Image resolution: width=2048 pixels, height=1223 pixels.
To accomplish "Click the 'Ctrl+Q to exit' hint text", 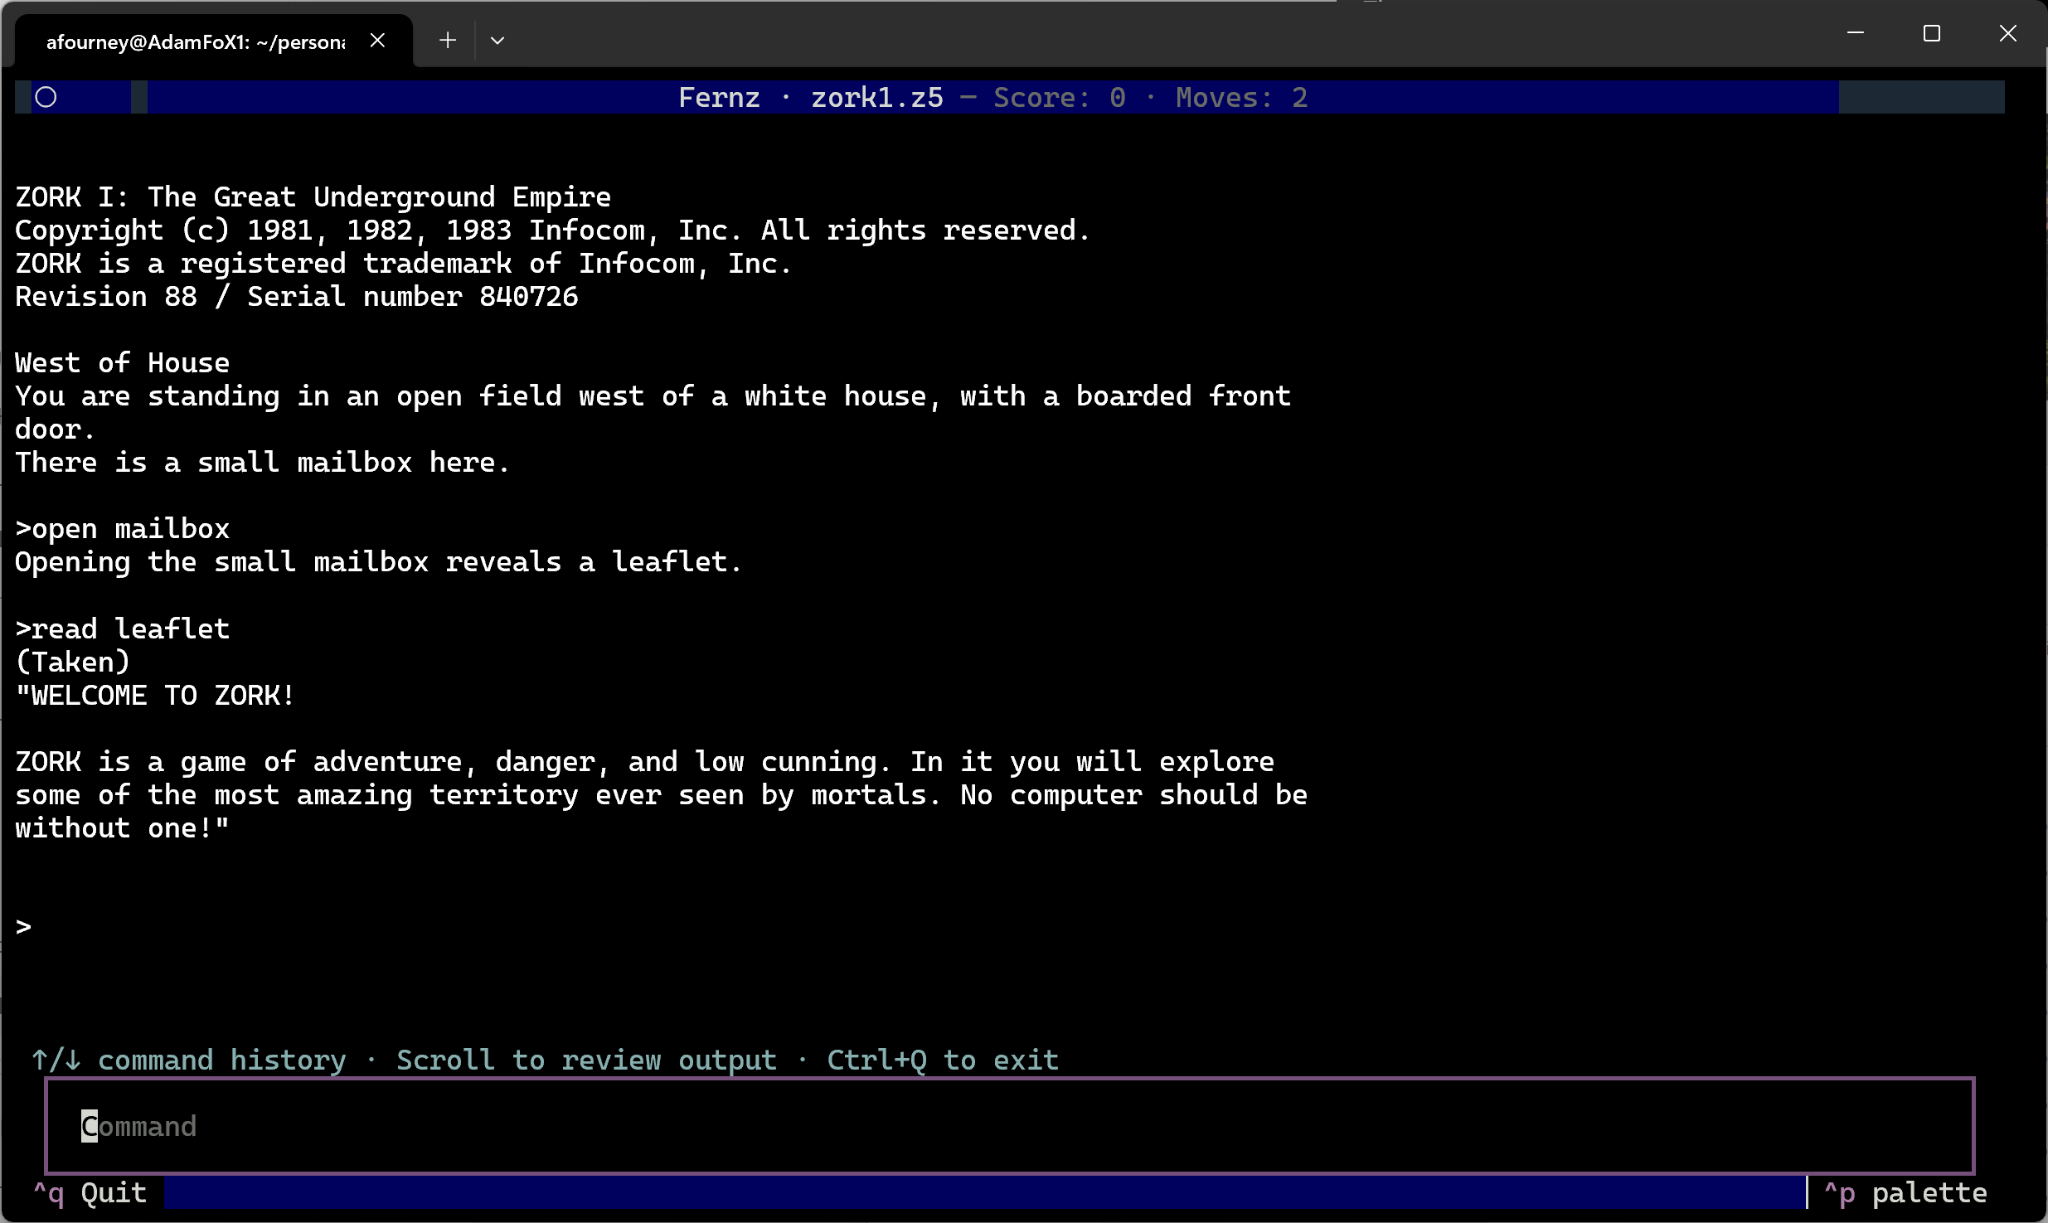I will (942, 1059).
